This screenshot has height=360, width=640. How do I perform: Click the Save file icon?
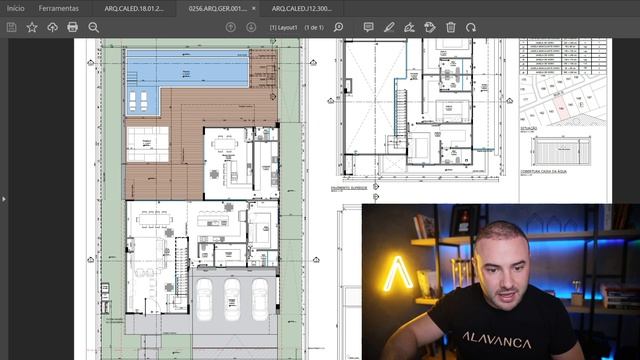pos(11,27)
